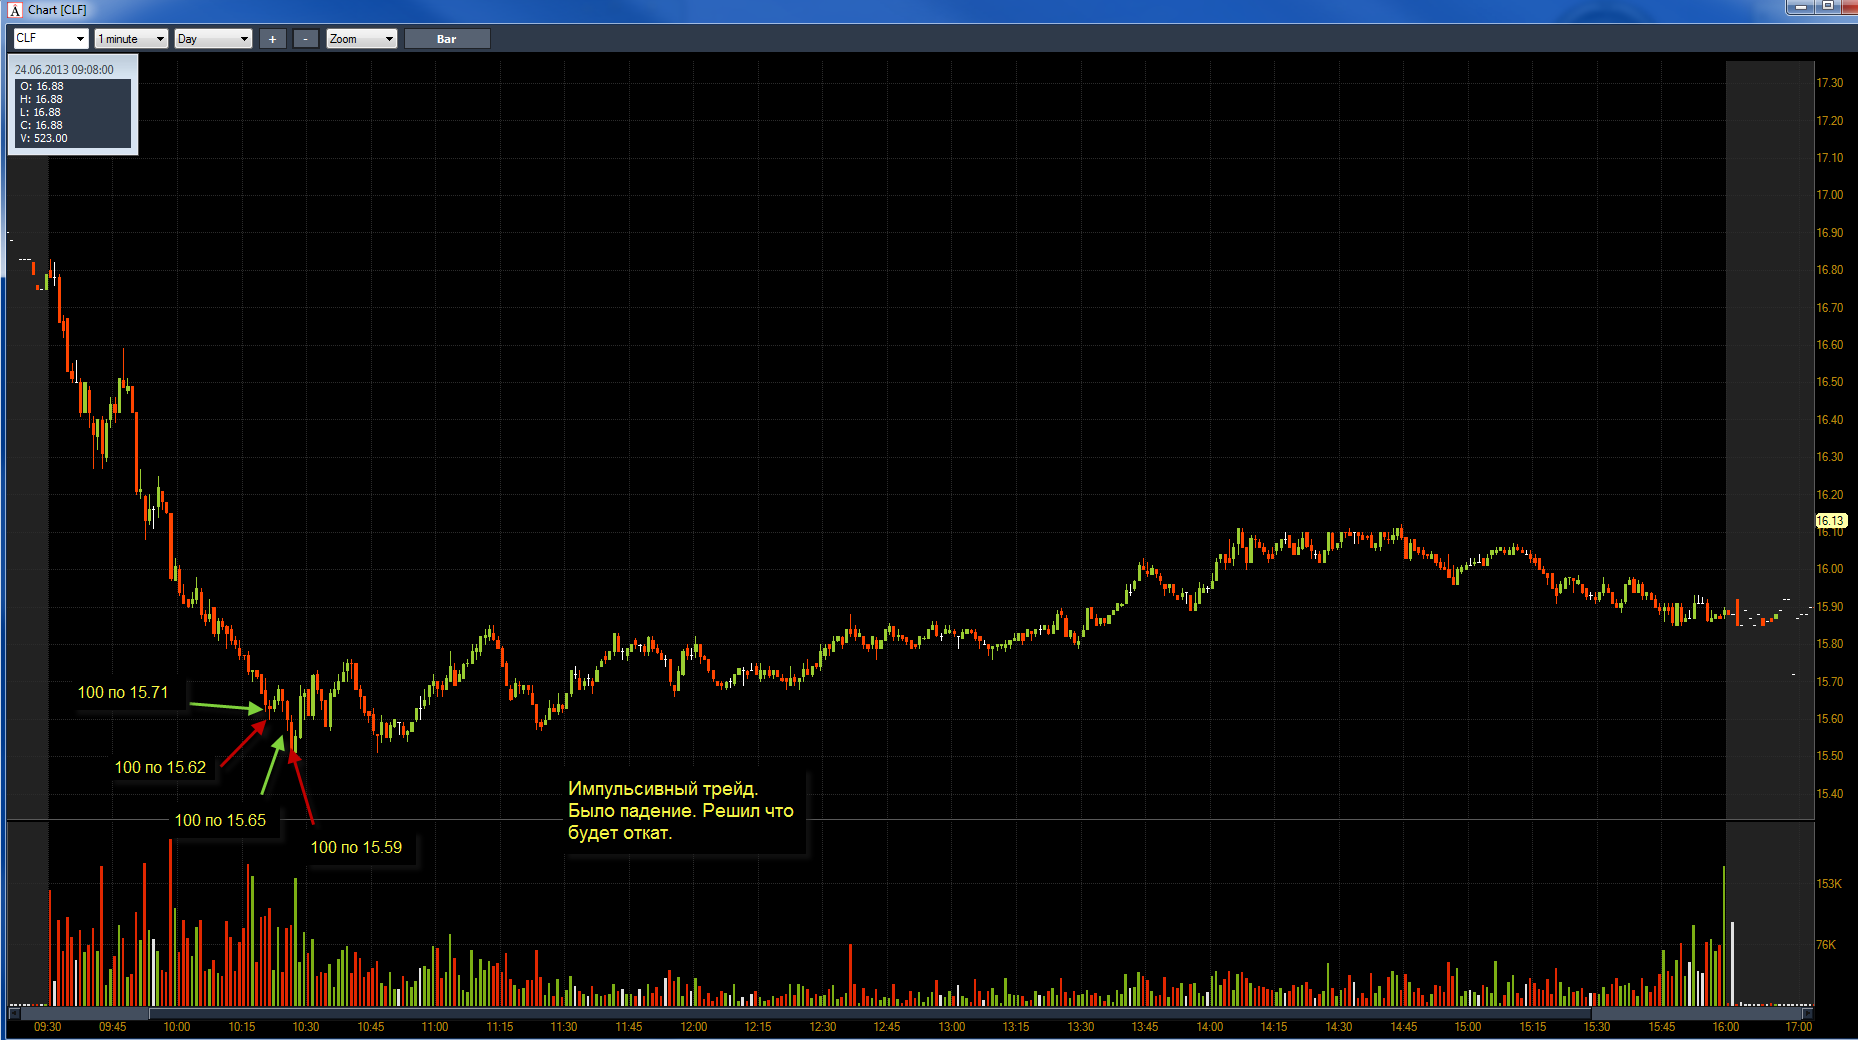Open the Day period dropdown
Screen dimensions: 1858x1040
213,39
